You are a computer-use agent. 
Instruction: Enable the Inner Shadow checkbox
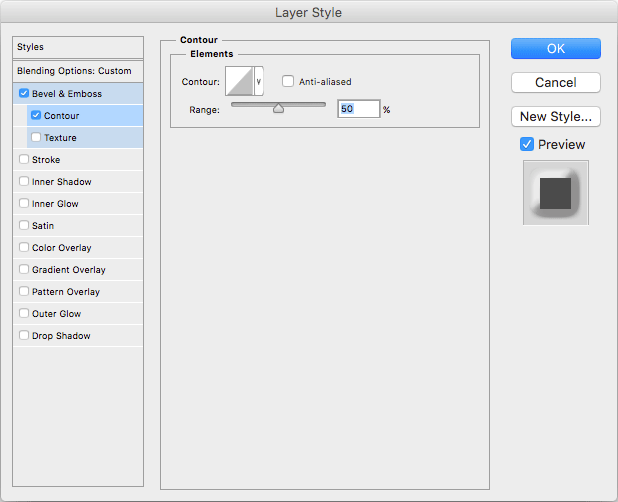[x=24, y=181]
